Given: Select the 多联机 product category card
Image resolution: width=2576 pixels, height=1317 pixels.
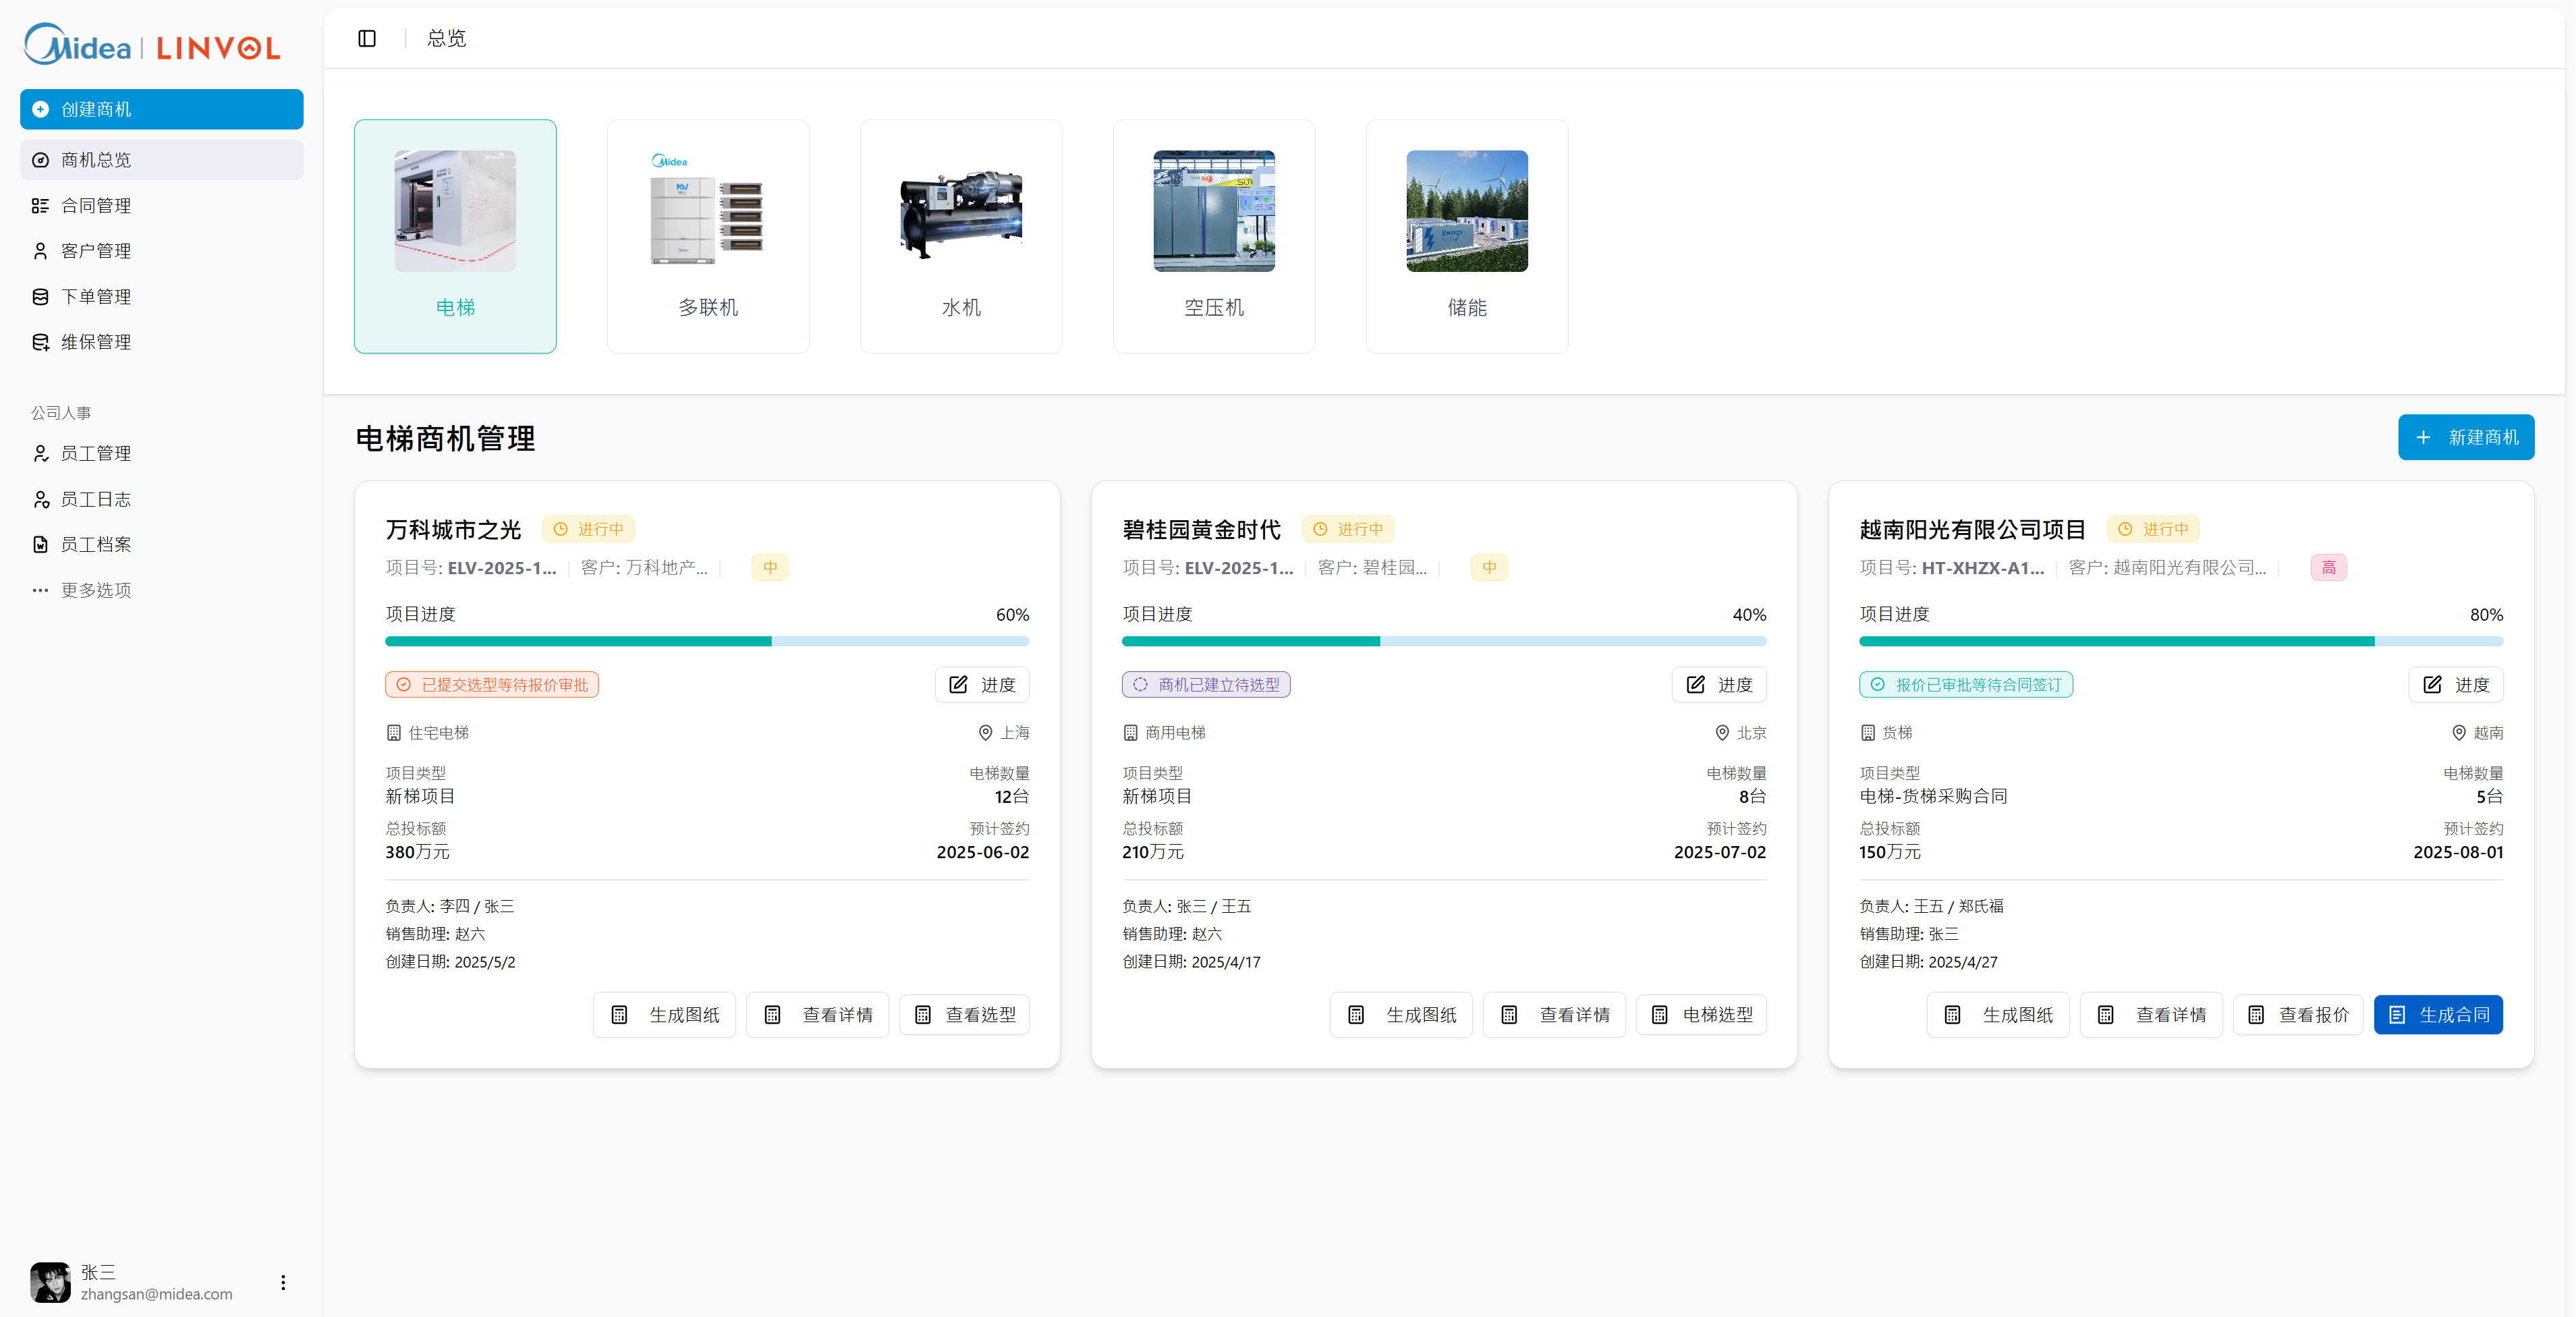Looking at the screenshot, I should coord(707,236).
